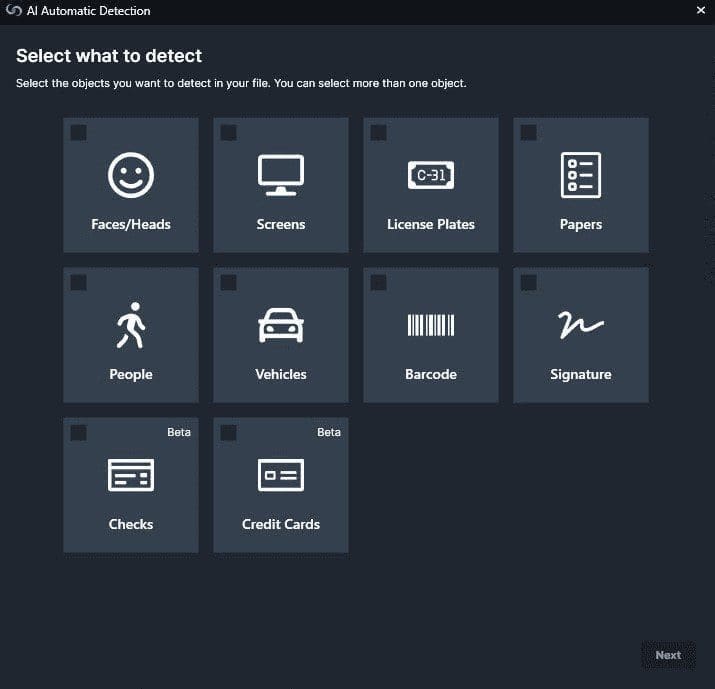The image size is (715, 689).
Task: Click the Next button
Action: click(x=668, y=655)
